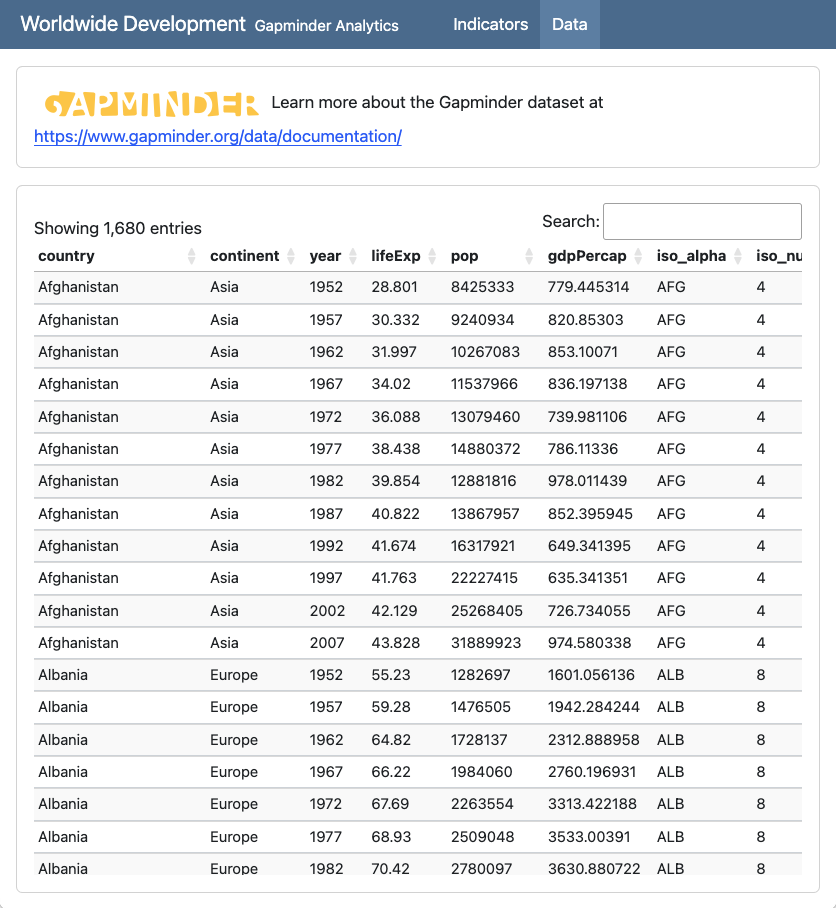Open the Indicators tab

tap(490, 24)
